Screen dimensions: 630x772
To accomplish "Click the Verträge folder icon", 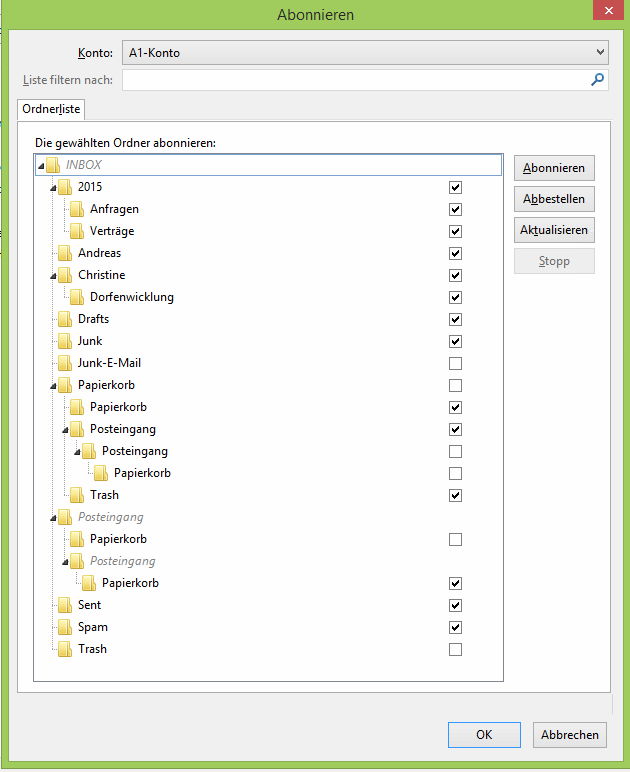I will point(77,231).
